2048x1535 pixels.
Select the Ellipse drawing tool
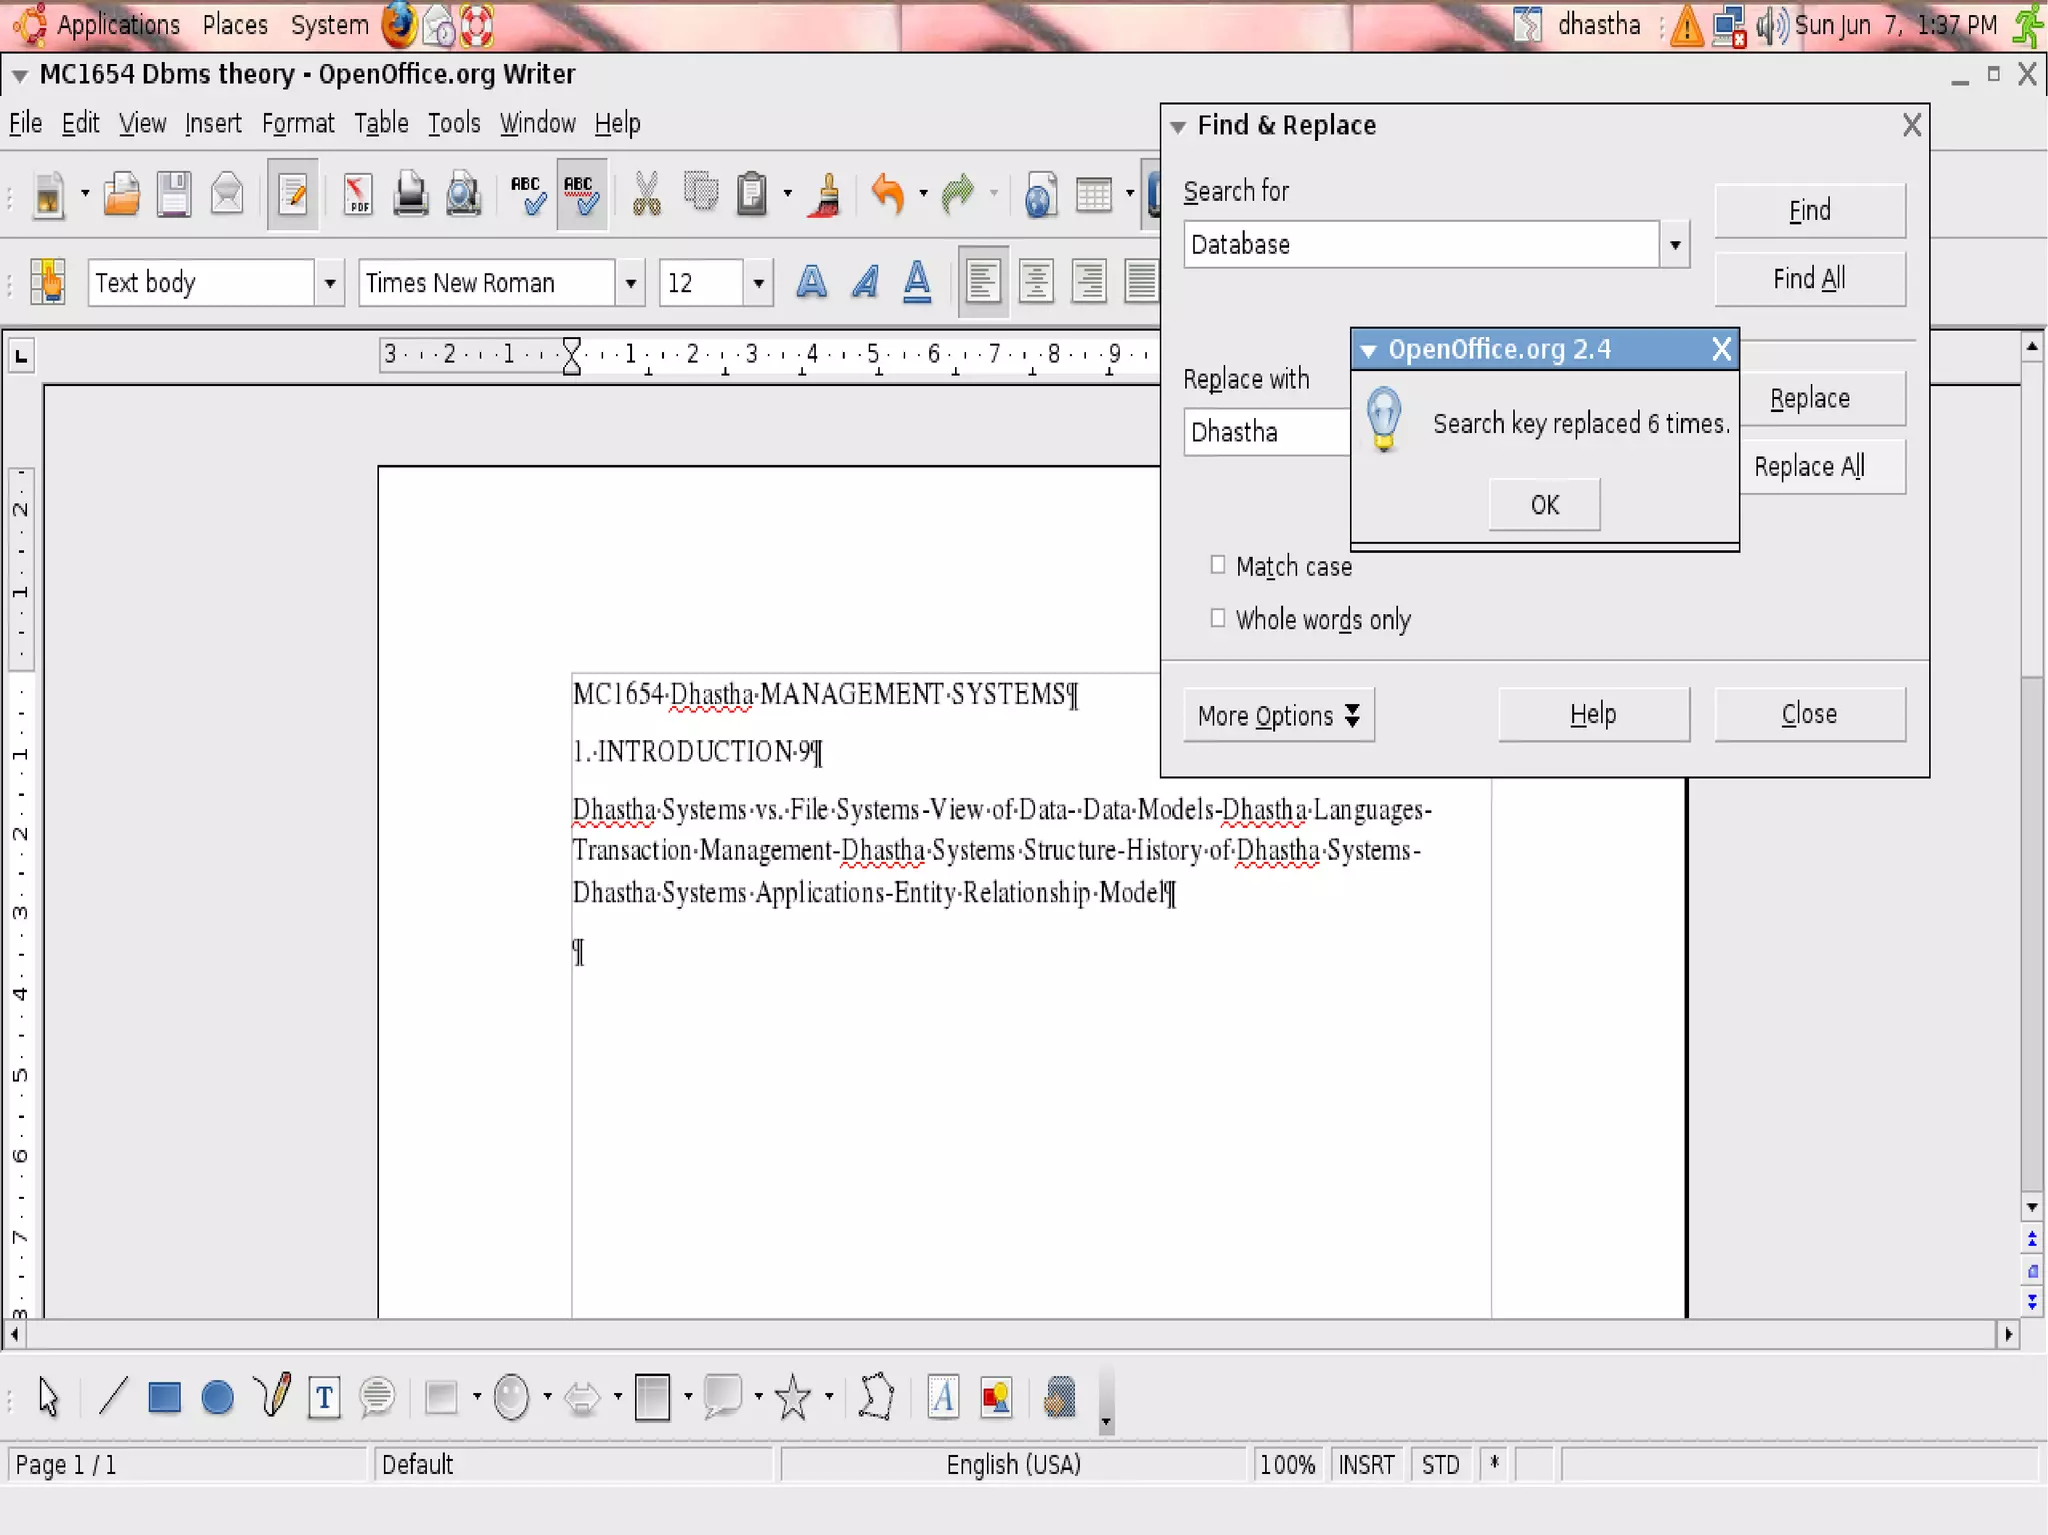click(217, 1397)
